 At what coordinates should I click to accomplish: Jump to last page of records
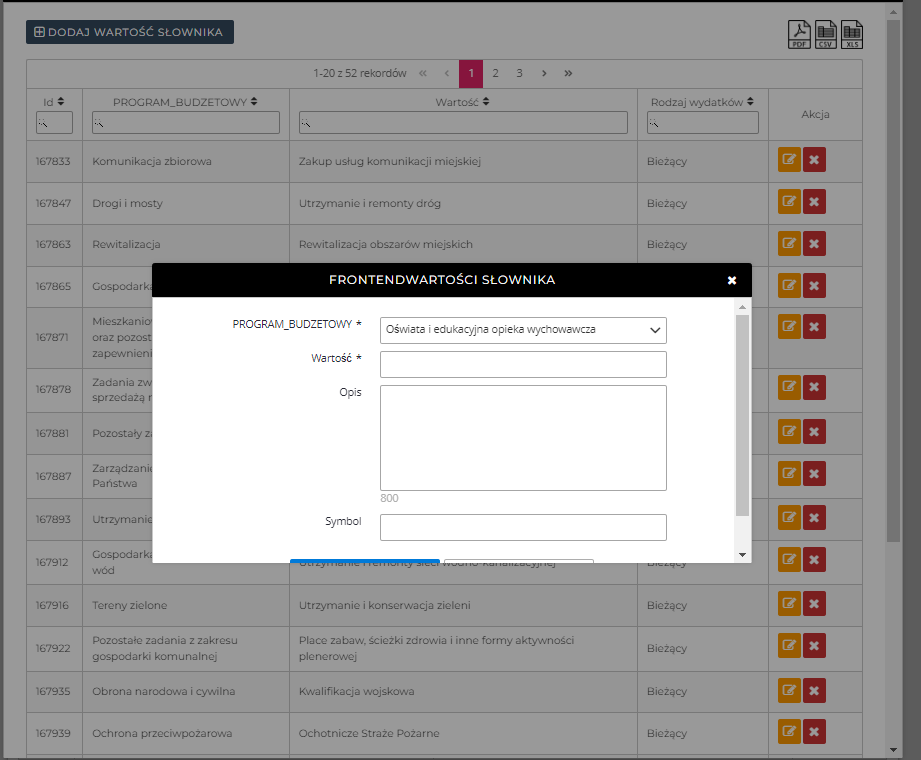point(568,73)
